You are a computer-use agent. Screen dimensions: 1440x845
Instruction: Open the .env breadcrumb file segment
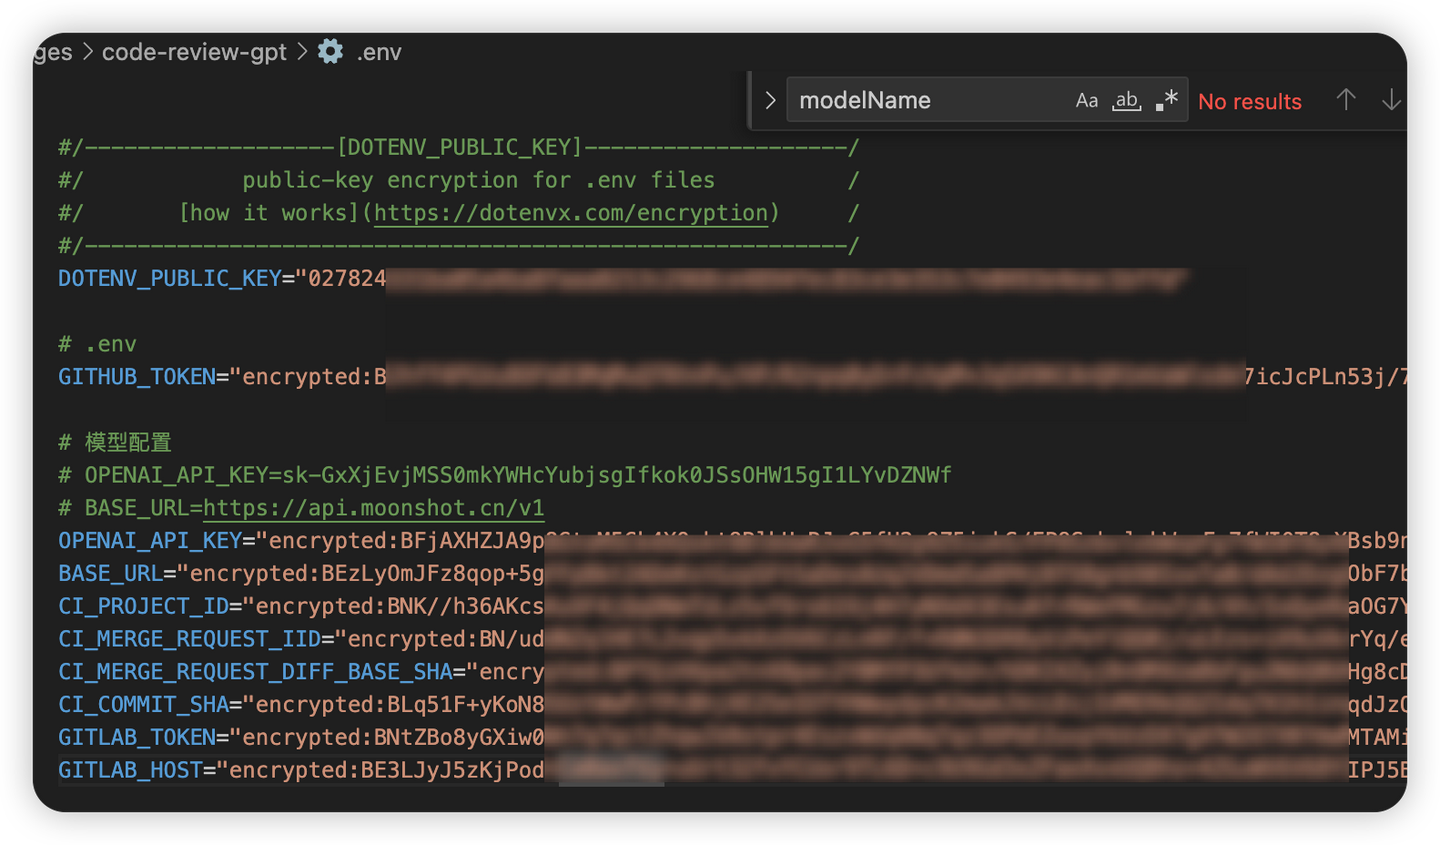pos(379,52)
